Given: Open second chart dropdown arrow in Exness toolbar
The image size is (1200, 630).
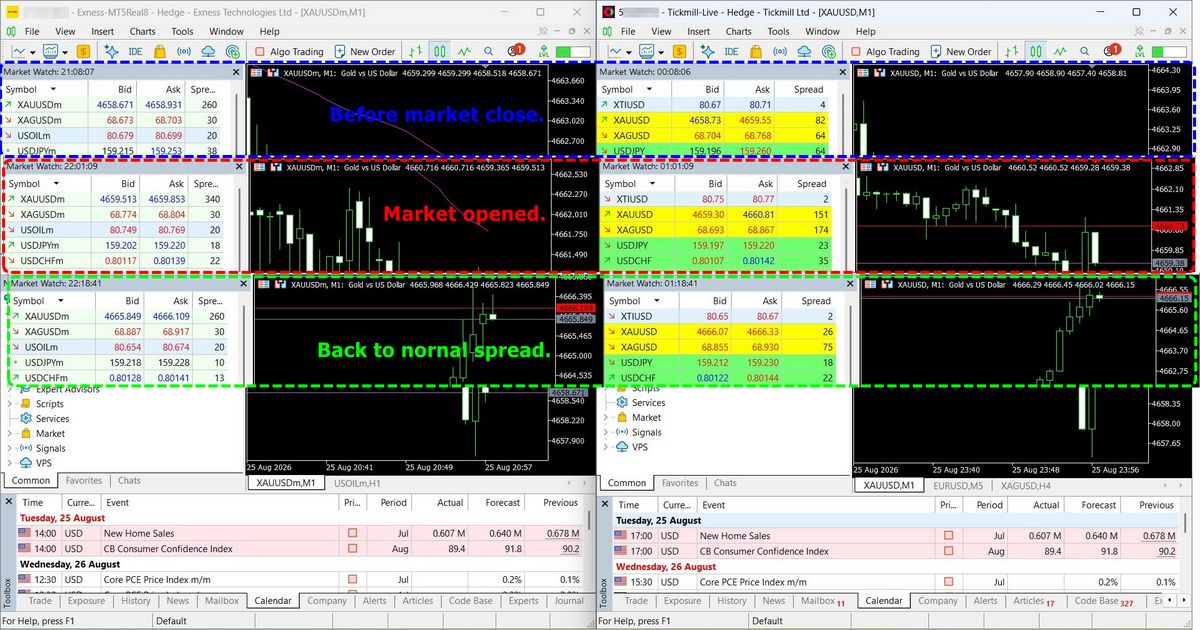Looking at the screenshot, I should (65, 52).
